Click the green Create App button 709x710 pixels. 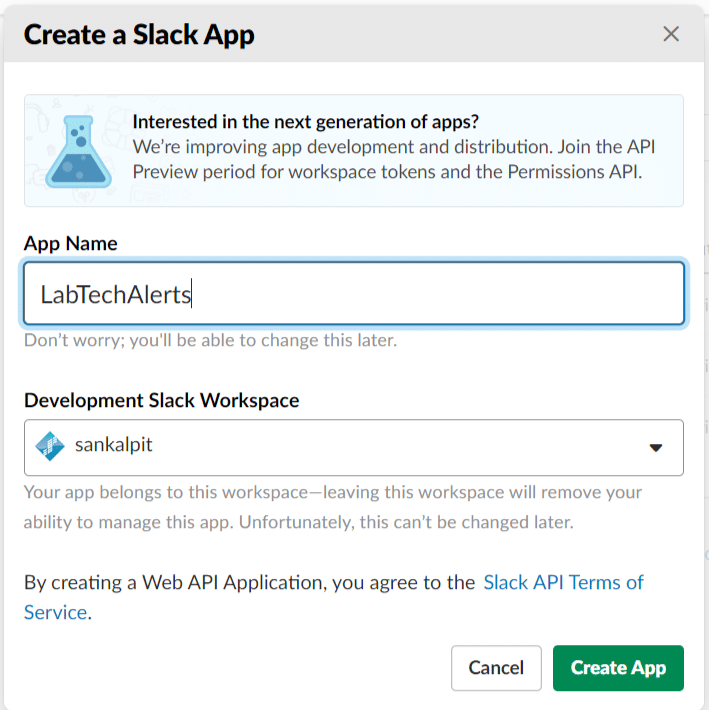click(618, 668)
